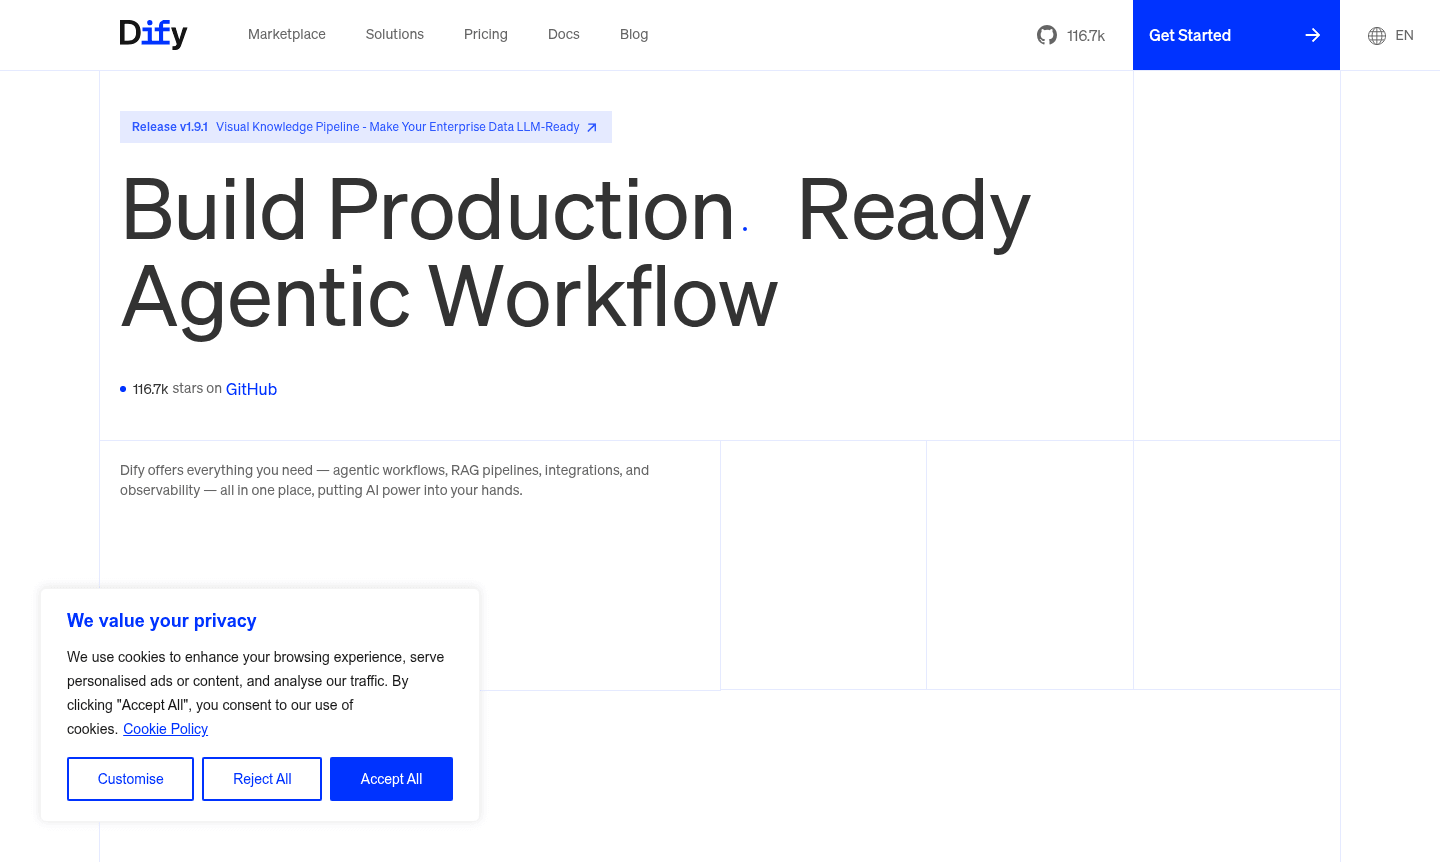The height and width of the screenshot is (862, 1440).
Task: Click the blue dot before the stars count
Action: click(x=122, y=389)
